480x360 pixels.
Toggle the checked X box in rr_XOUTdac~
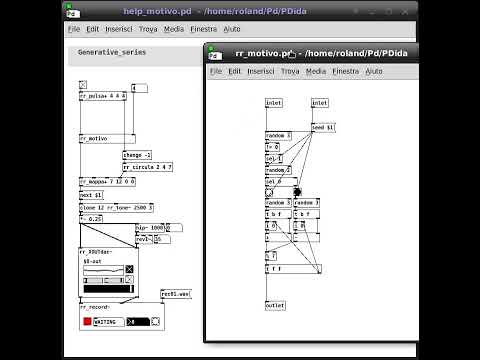tap(129, 269)
